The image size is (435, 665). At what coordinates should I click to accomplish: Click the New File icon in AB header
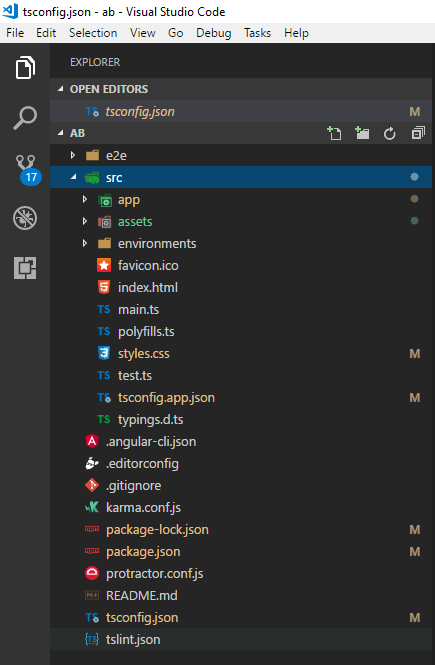click(x=334, y=133)
